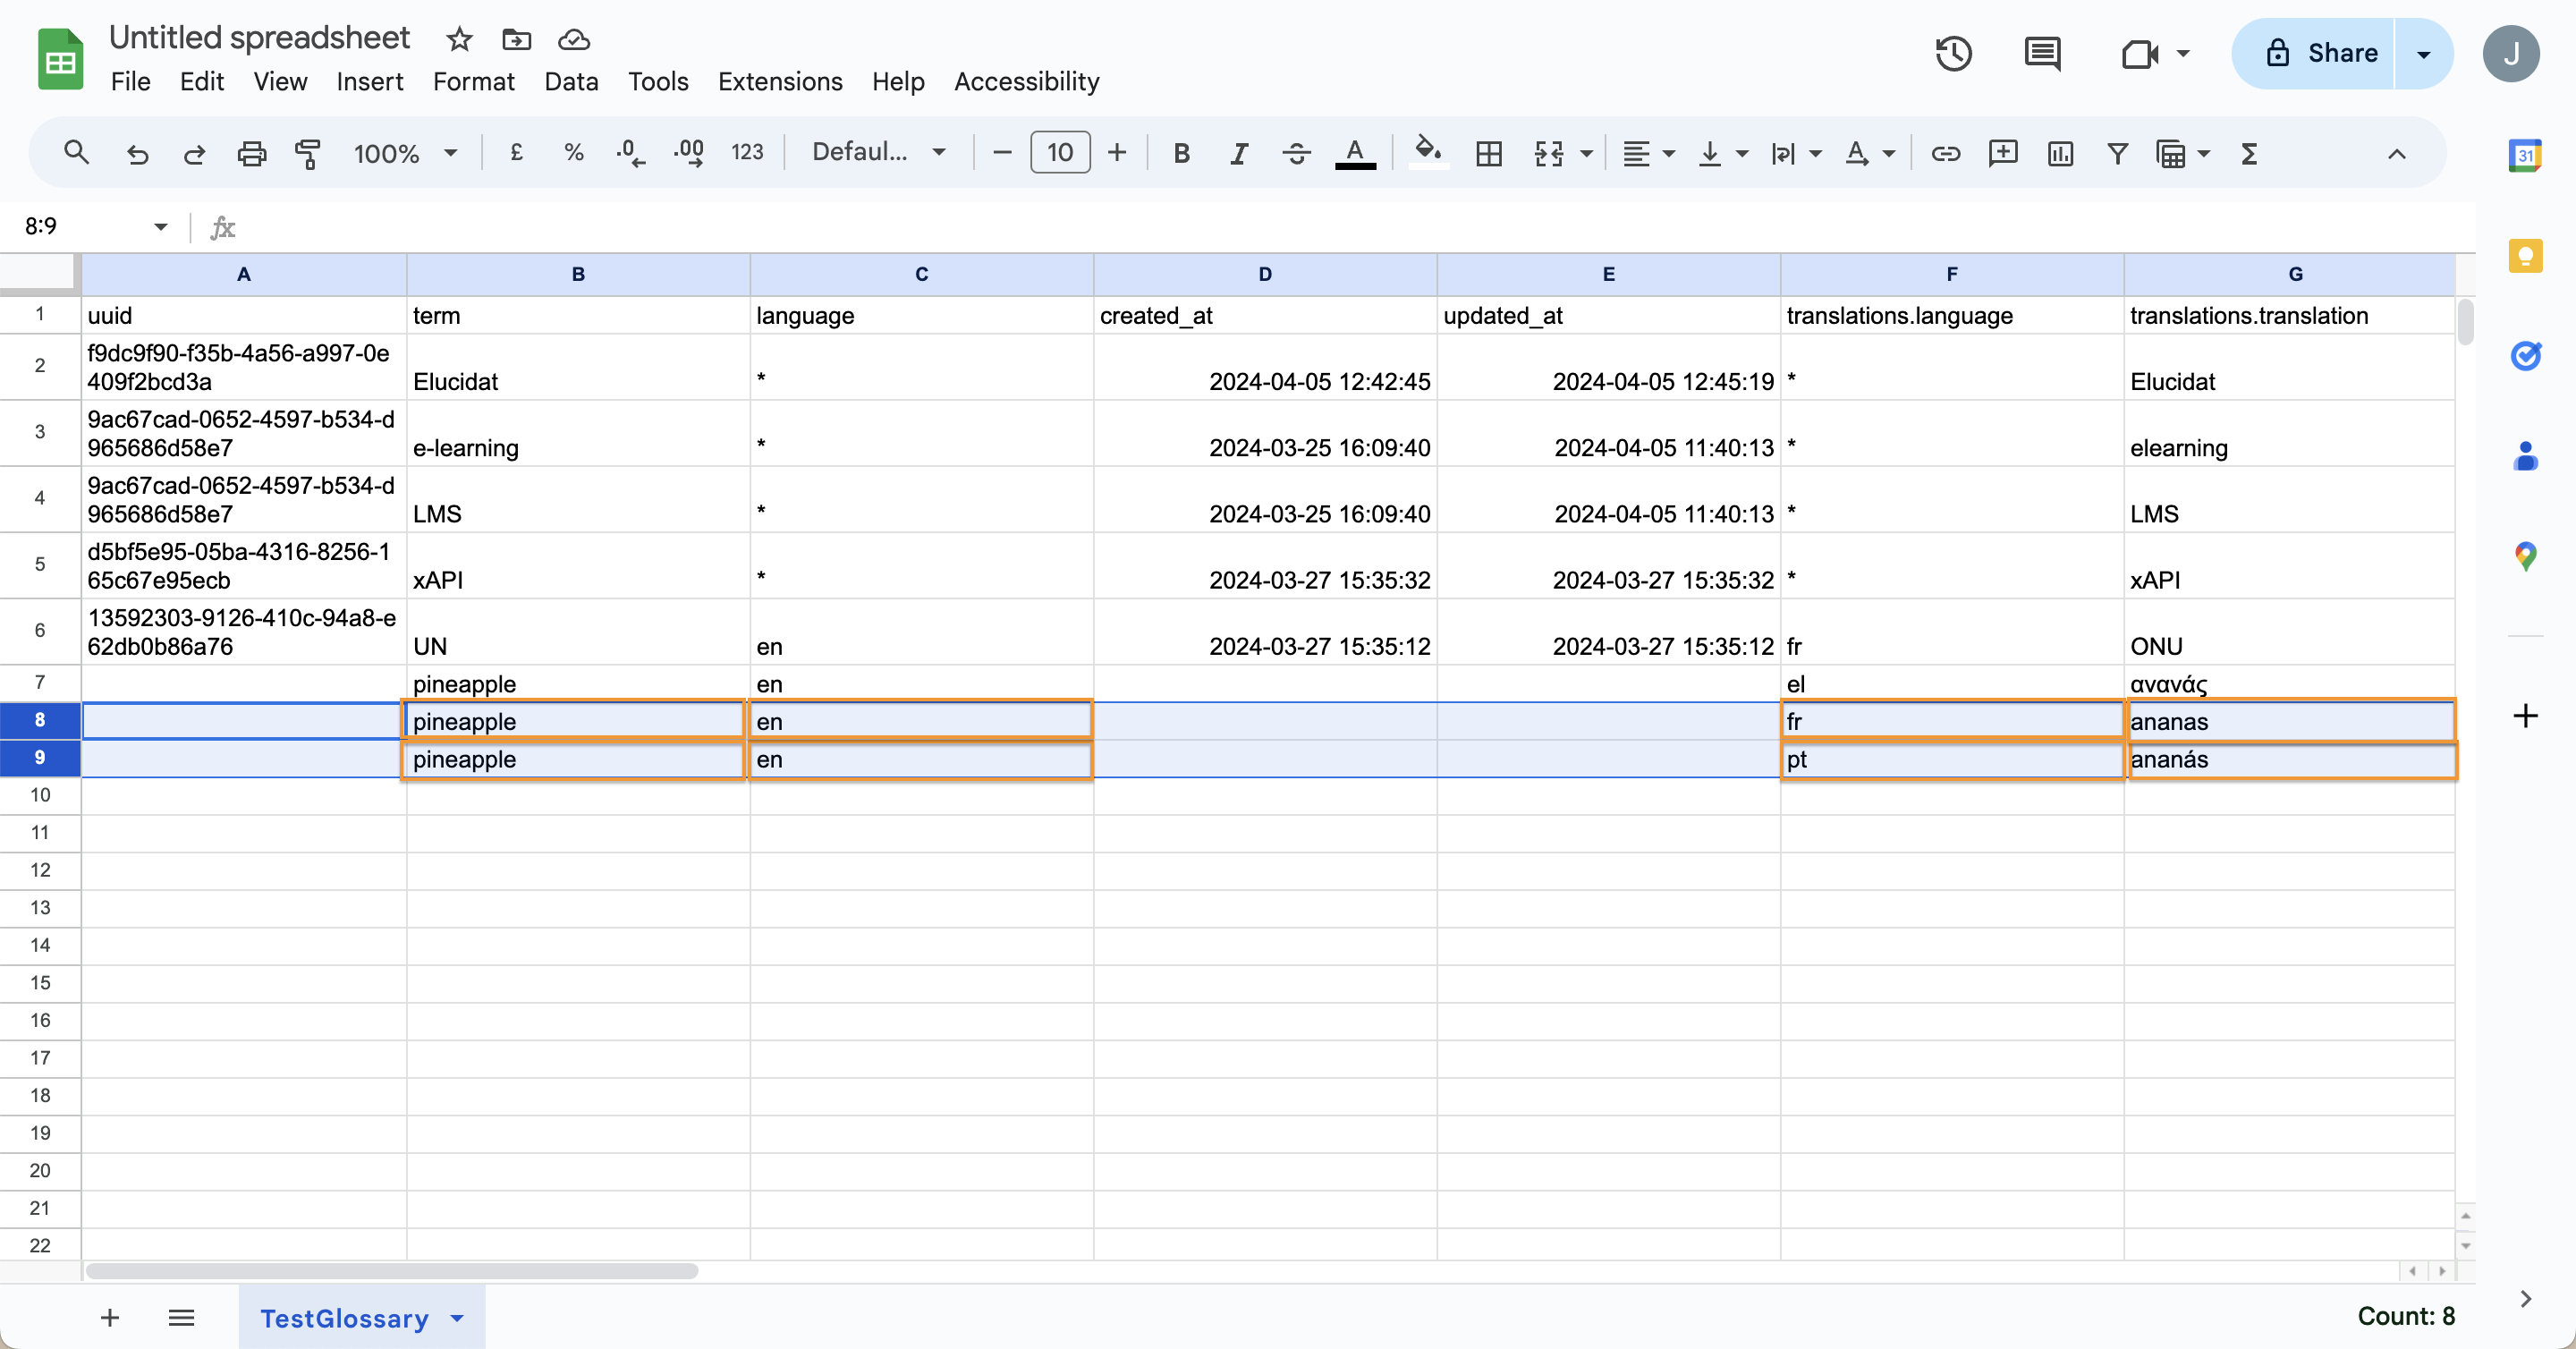Image resolution: width=2576 pixels, height=1349 pixels.
Task: Open Google Tasks side panel icon
Action: 2525,355
